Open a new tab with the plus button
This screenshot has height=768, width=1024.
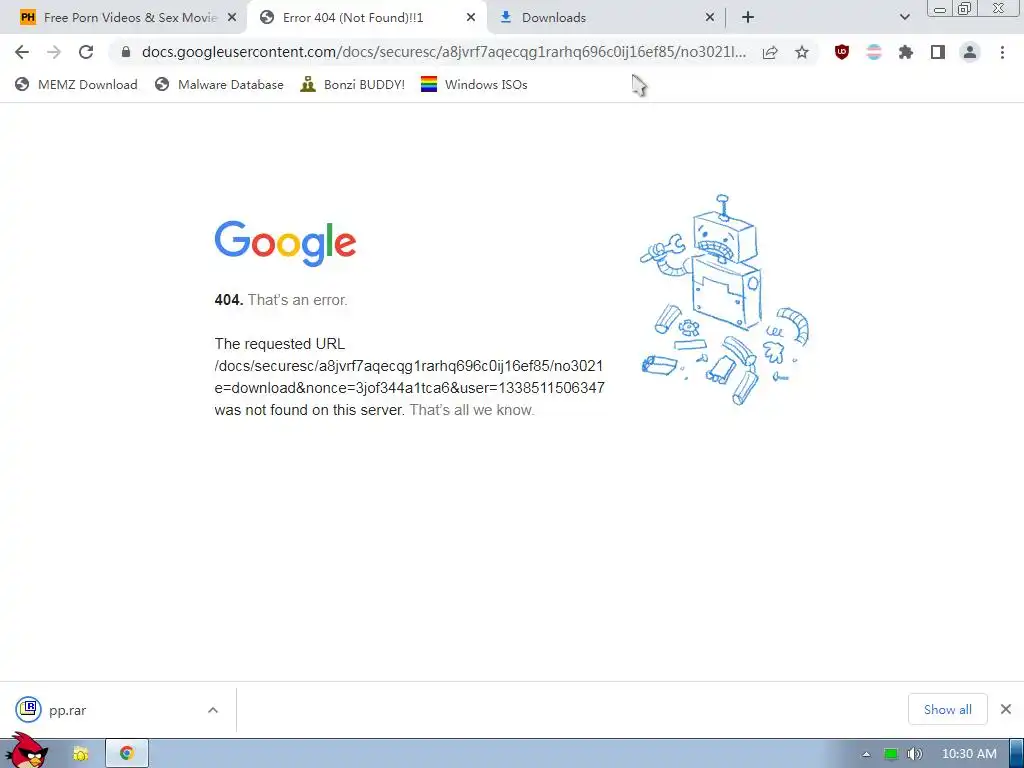pos(748,18)
